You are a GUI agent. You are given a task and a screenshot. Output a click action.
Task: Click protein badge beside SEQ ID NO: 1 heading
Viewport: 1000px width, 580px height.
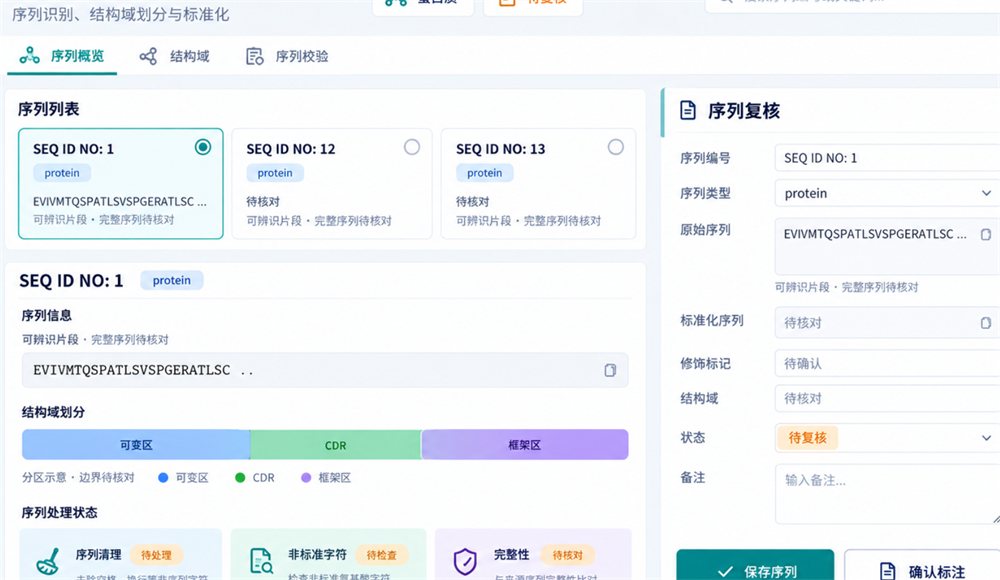tap(172, 280)
